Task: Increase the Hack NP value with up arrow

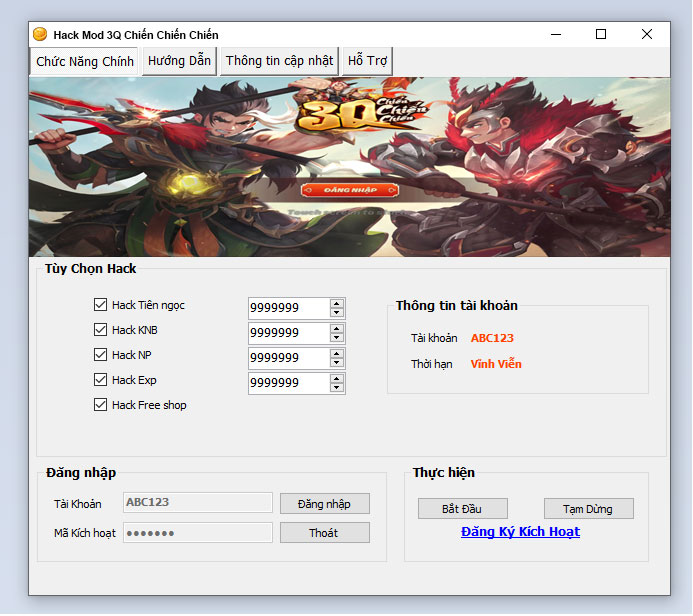Action: (x=337, y=354)
